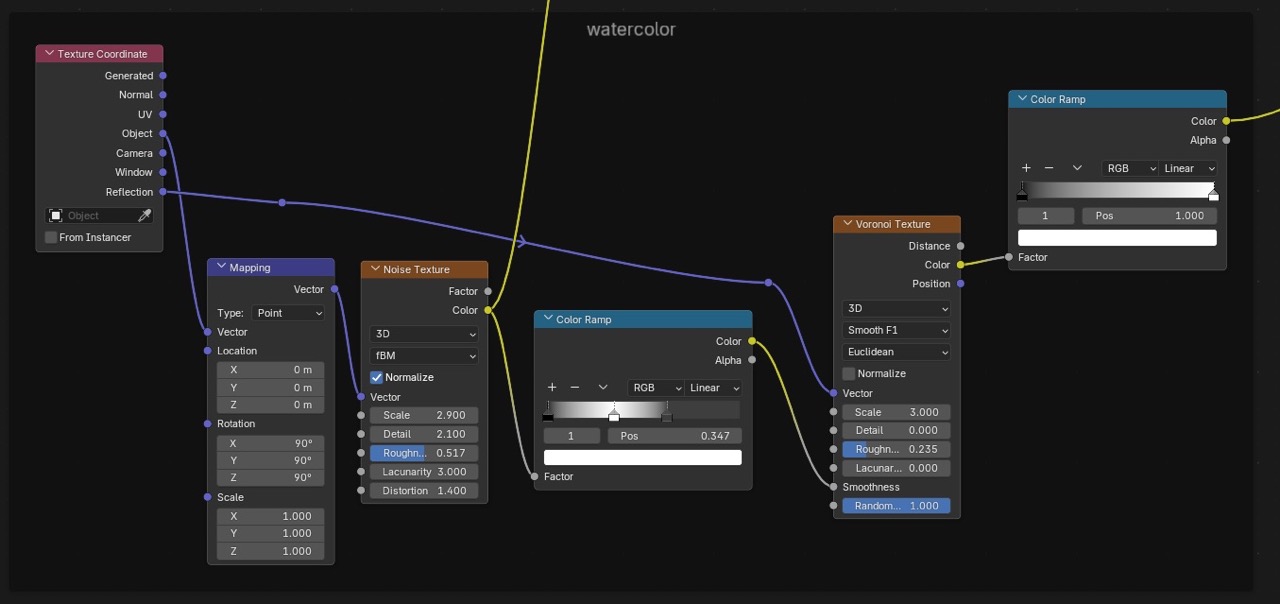Click the Voronoi Roughness slider

(896, 449)
